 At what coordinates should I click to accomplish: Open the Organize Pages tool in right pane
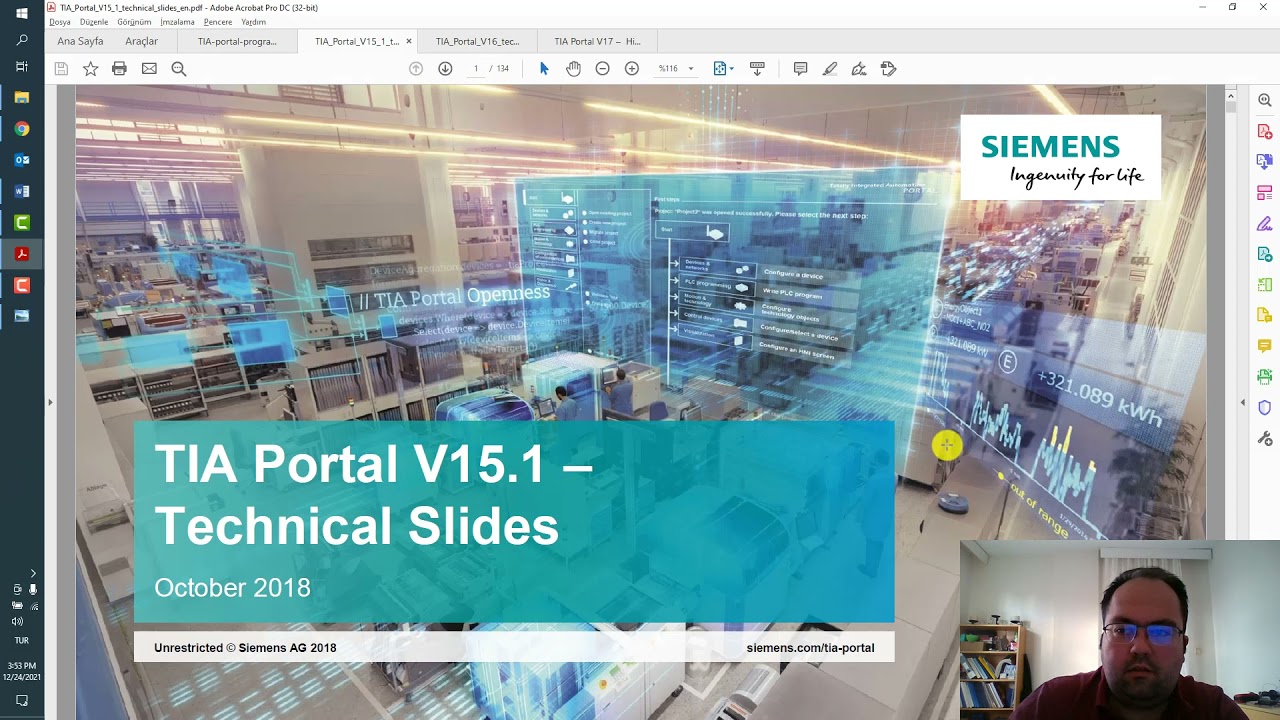tap(1265, 285)
